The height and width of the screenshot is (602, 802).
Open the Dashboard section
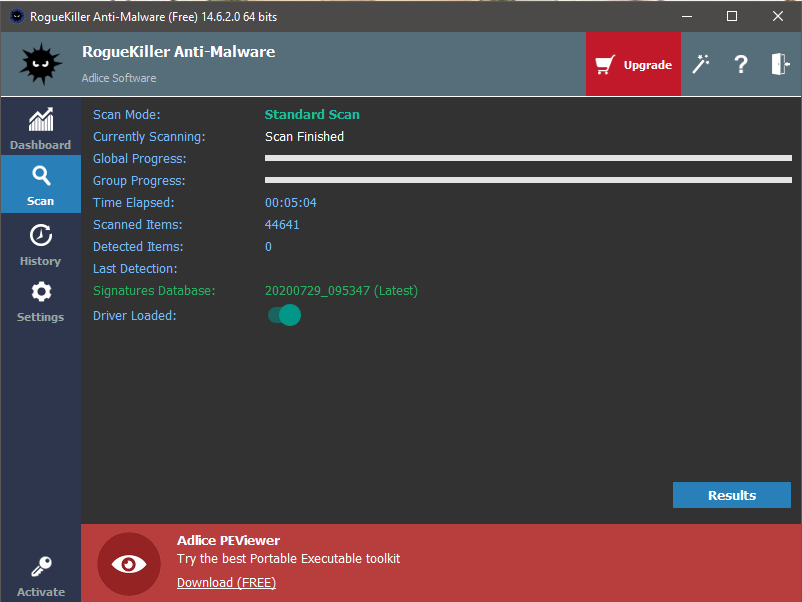pyautogui.click(x=40, y=128)
